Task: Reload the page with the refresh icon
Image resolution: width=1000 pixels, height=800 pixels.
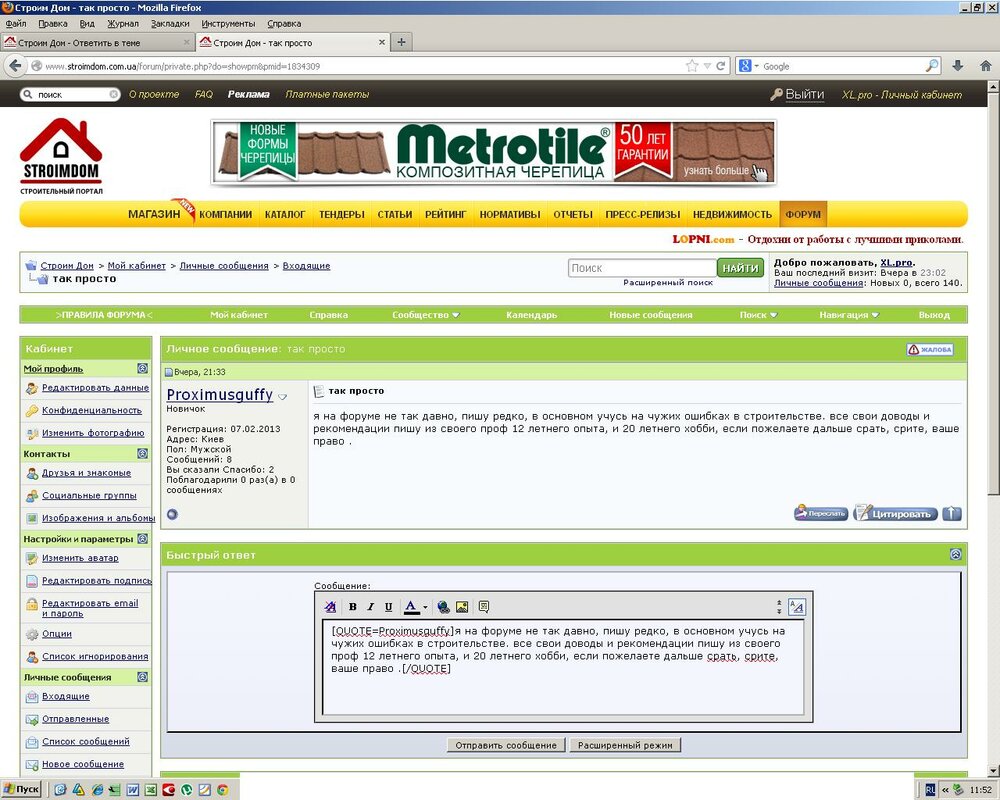Action: (721, 66)
